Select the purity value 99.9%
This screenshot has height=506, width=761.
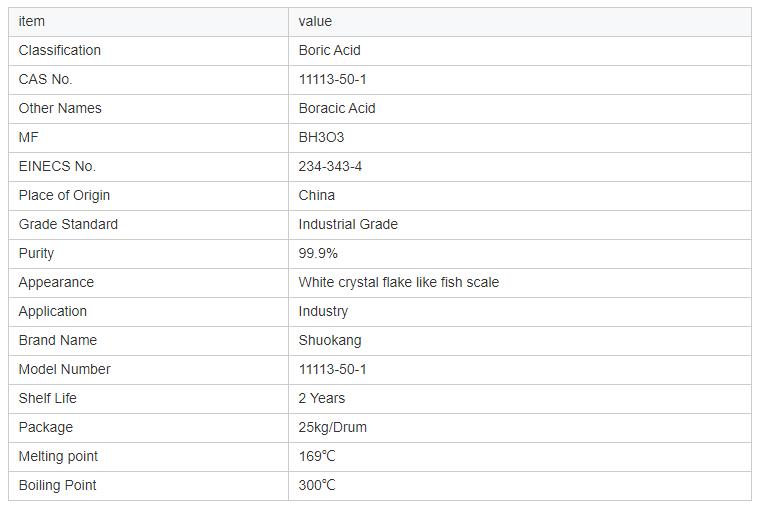pyautogui.click(x=318, y=253)
